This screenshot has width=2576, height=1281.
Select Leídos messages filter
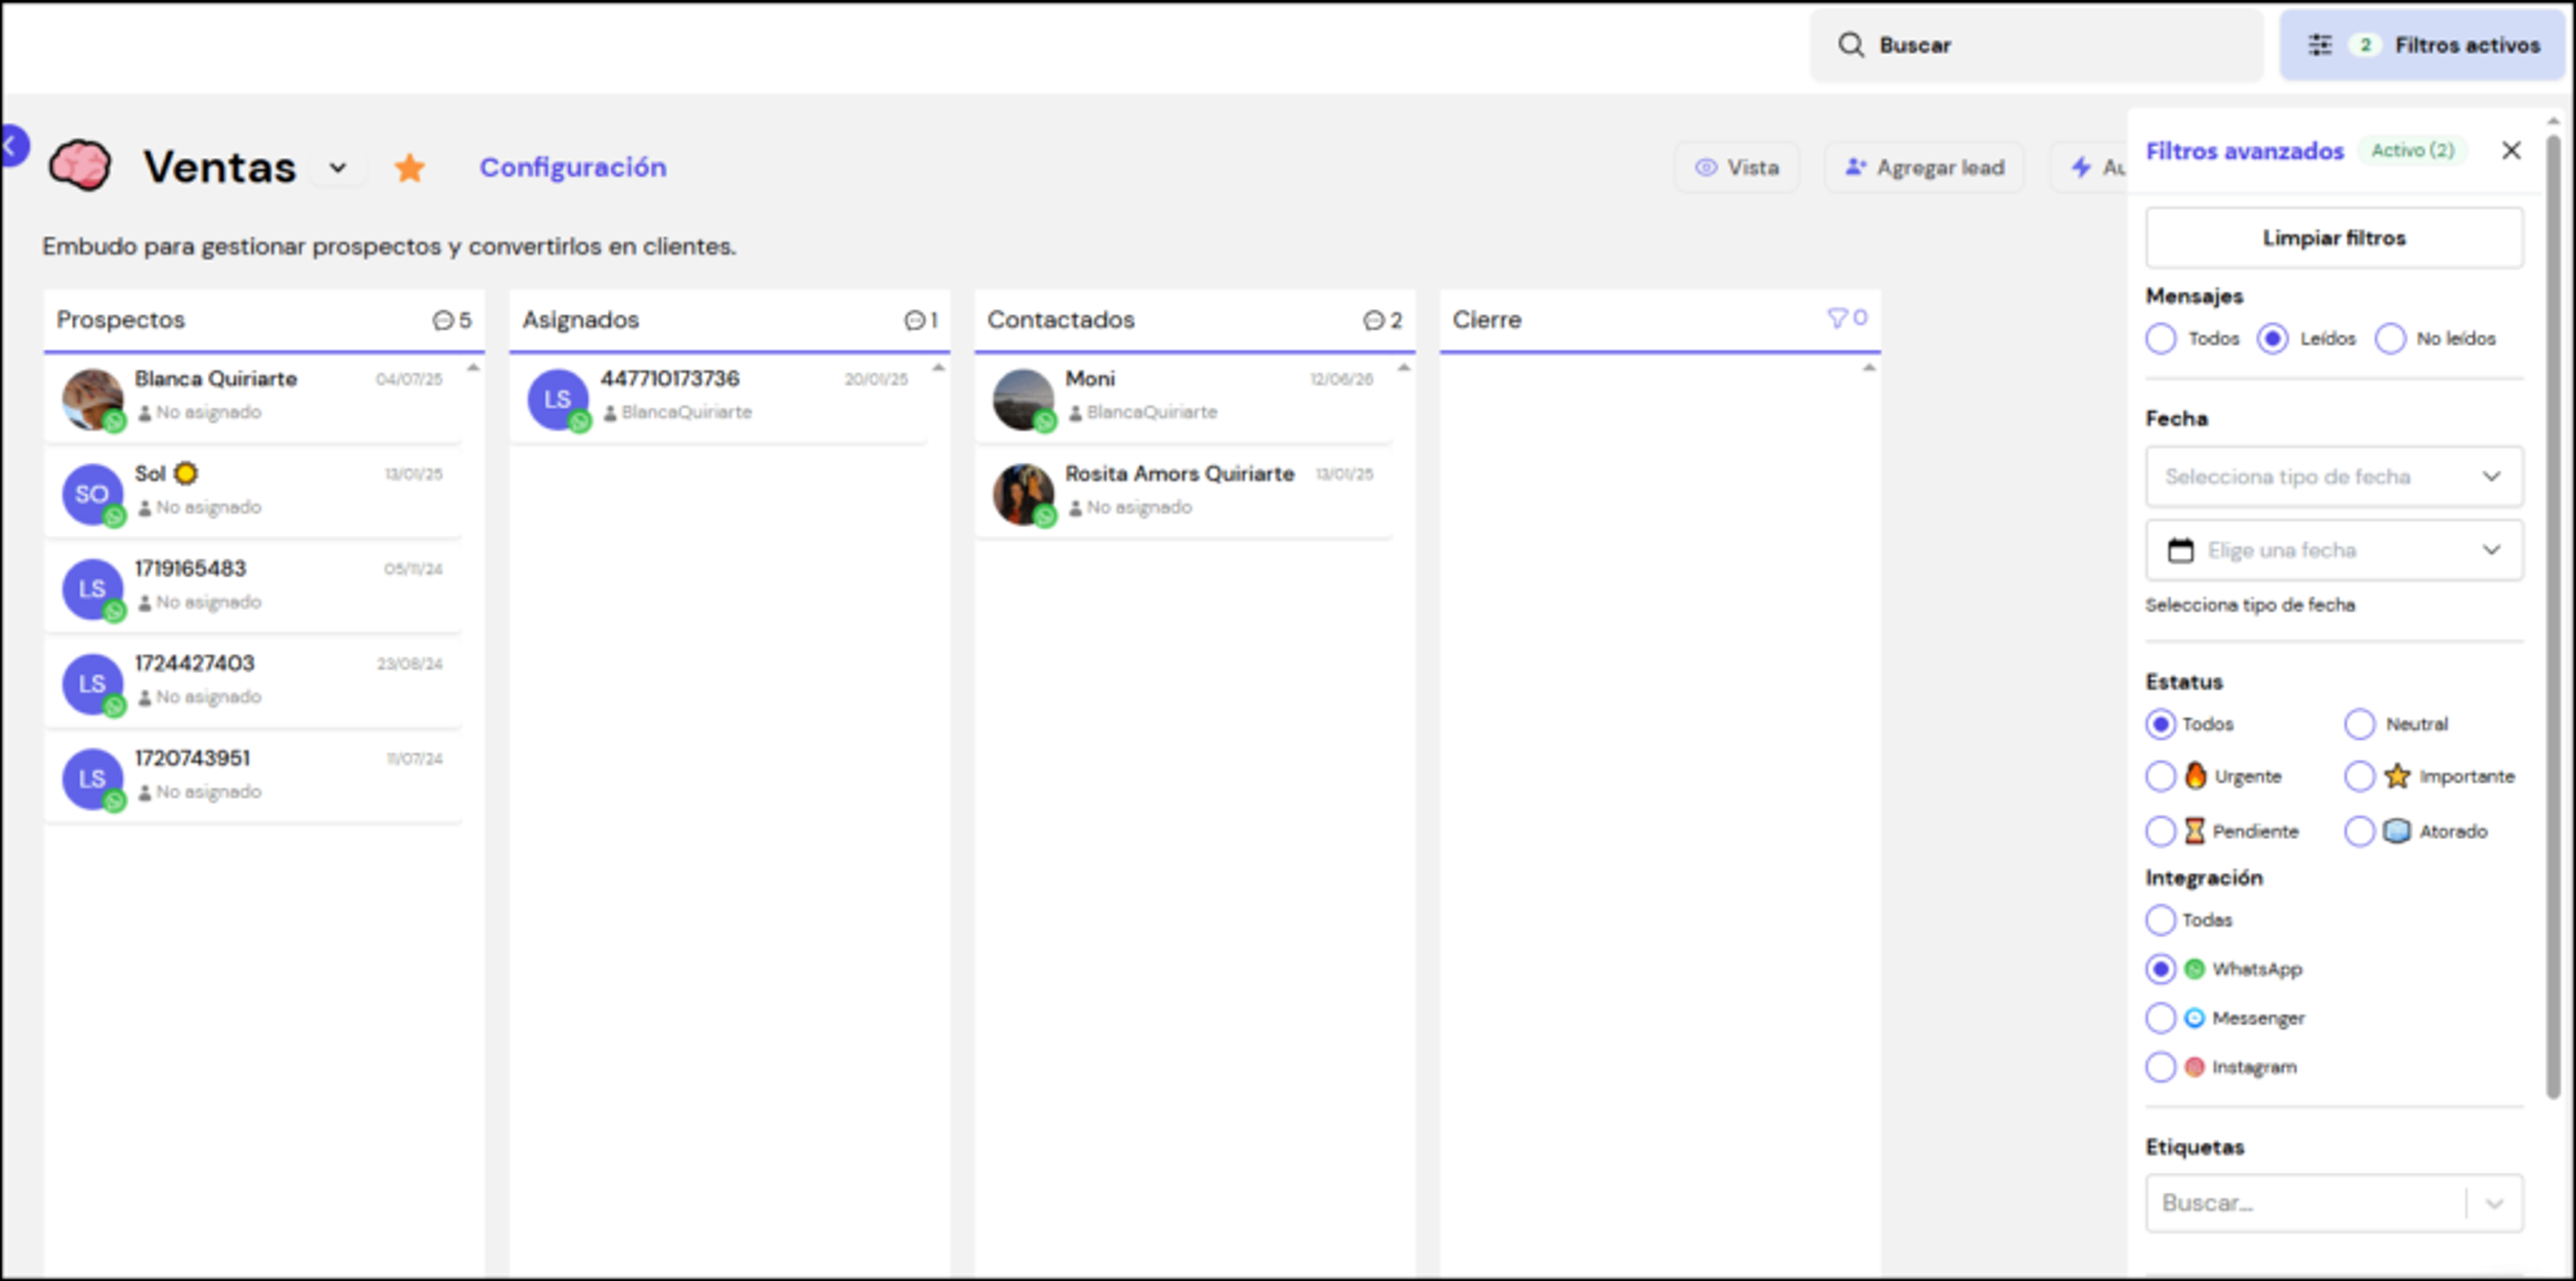(x=2272, y=339)
